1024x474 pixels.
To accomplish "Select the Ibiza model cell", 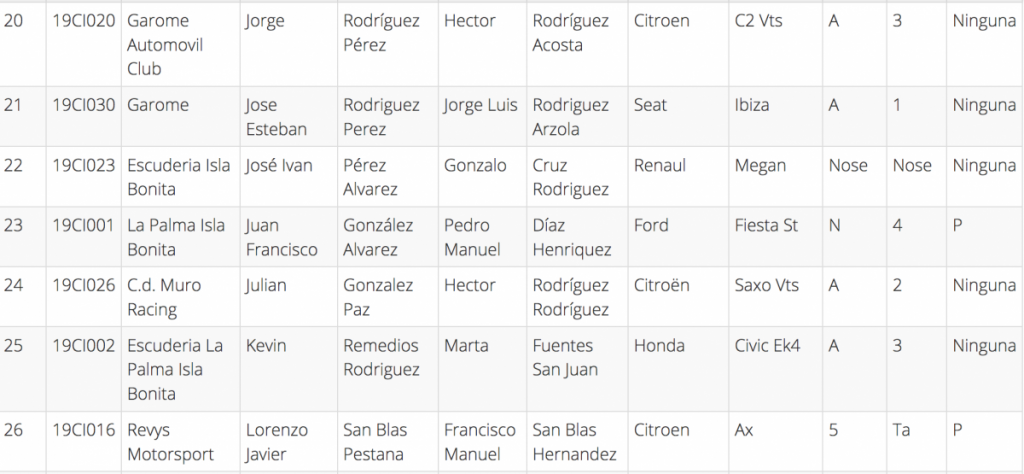I will 752,105.
